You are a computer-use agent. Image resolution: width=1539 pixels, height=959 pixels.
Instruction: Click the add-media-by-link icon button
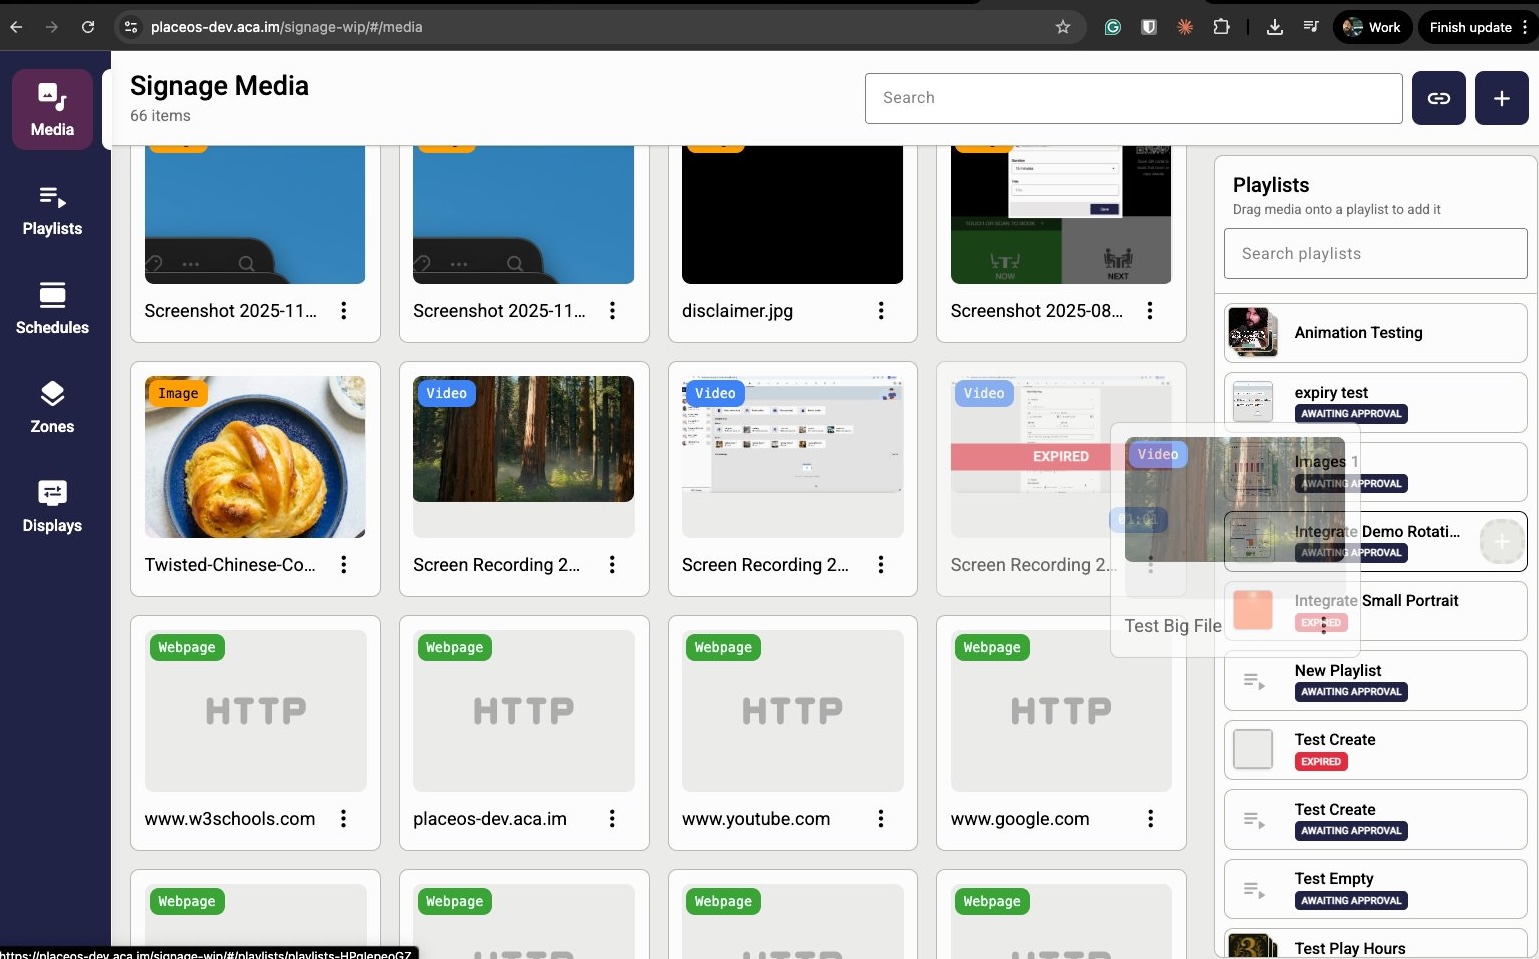click(1438, 98)
